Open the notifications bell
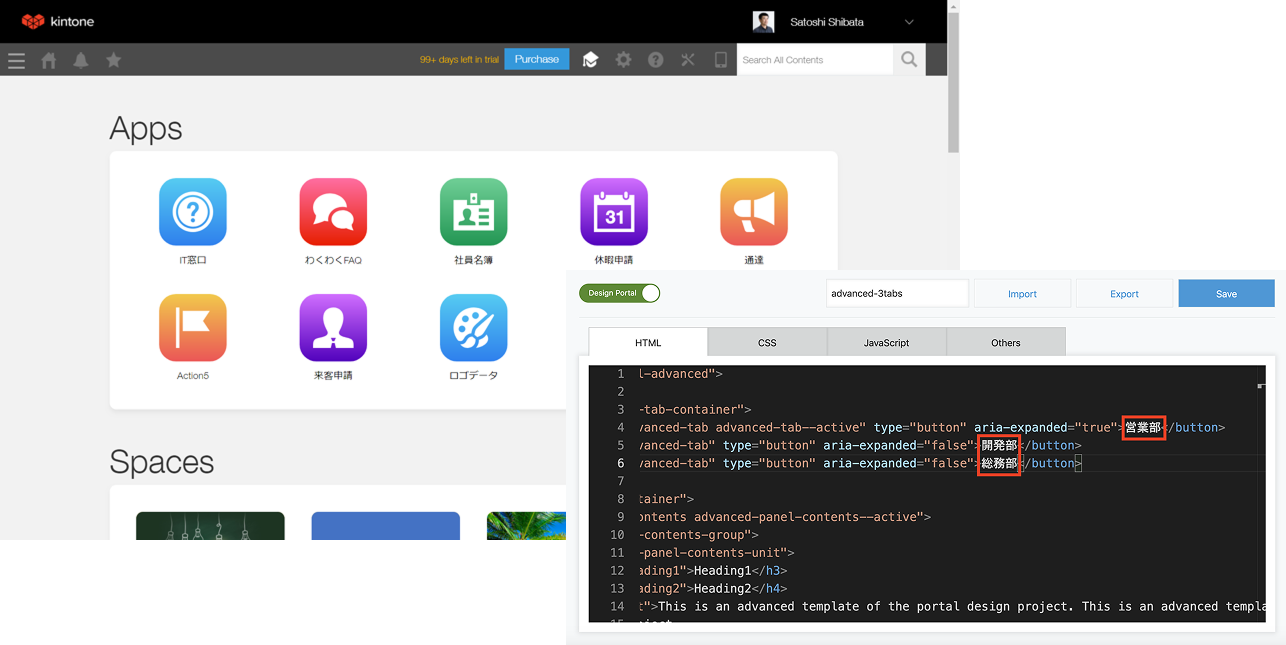1286x645 pixels. (80, 60)
